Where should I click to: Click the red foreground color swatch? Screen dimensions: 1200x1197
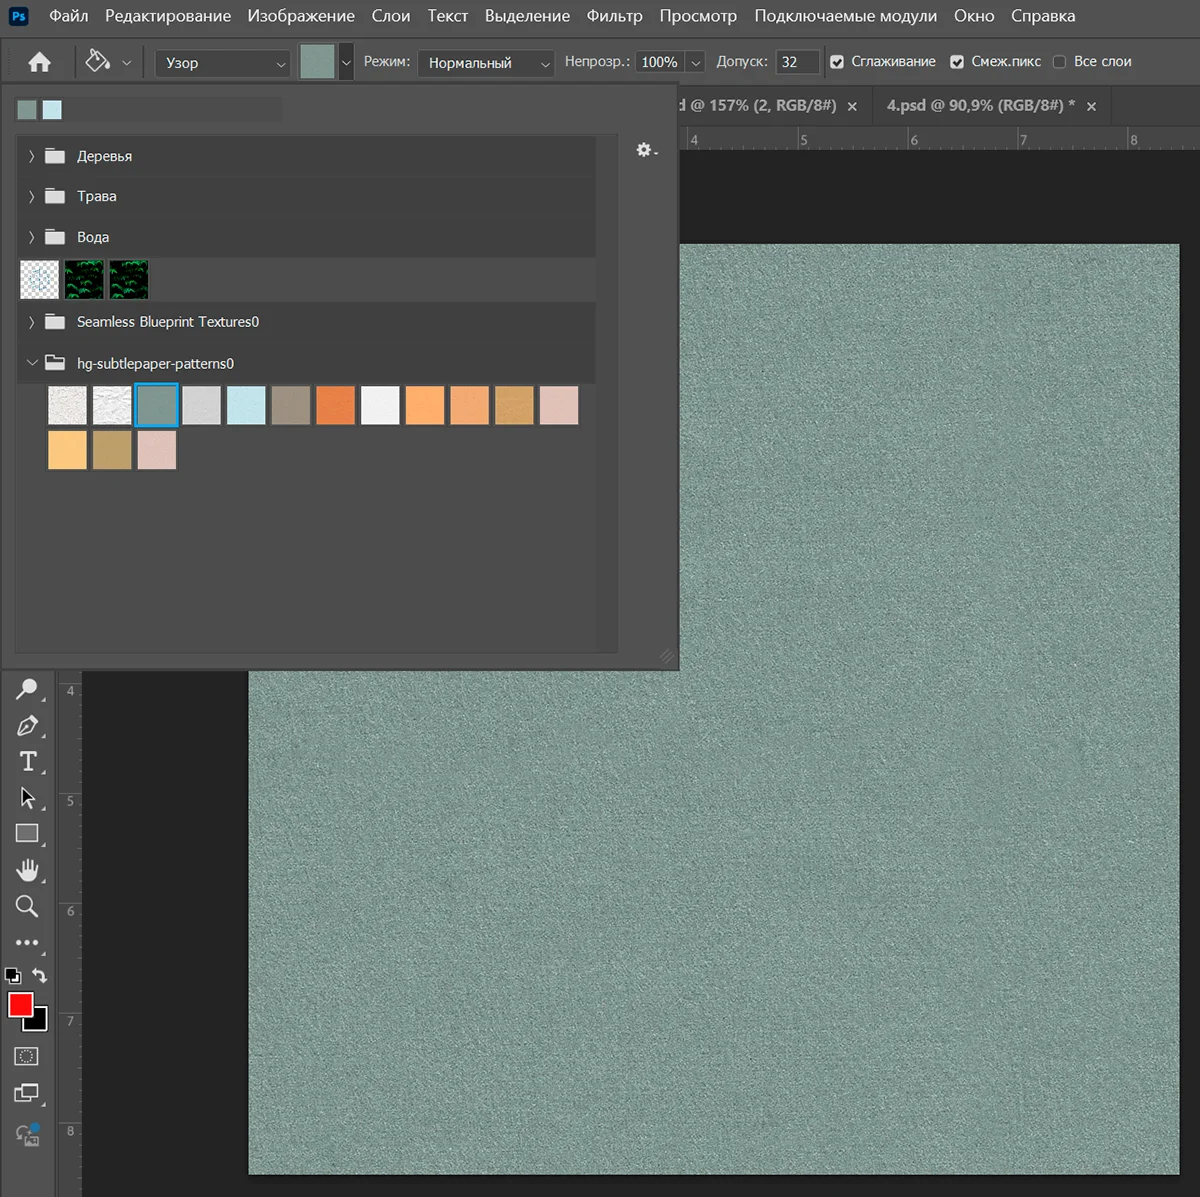coord(21,1005)
